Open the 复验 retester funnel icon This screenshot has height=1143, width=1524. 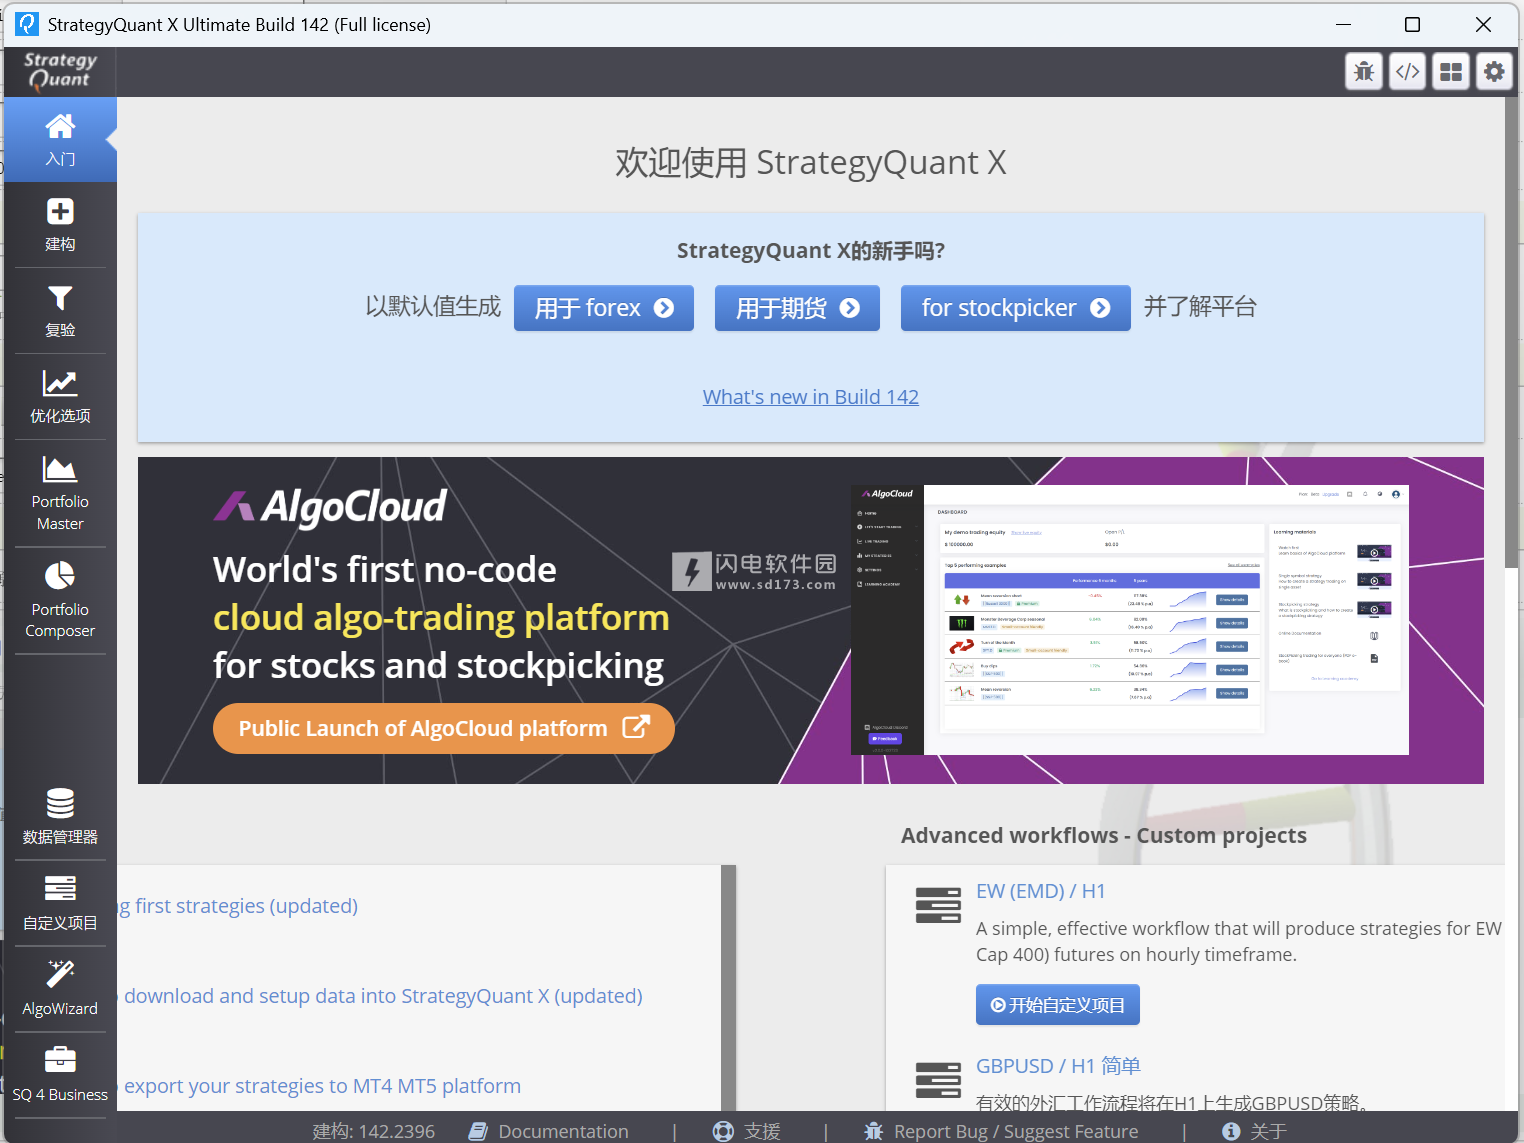(x=60, y=311)
